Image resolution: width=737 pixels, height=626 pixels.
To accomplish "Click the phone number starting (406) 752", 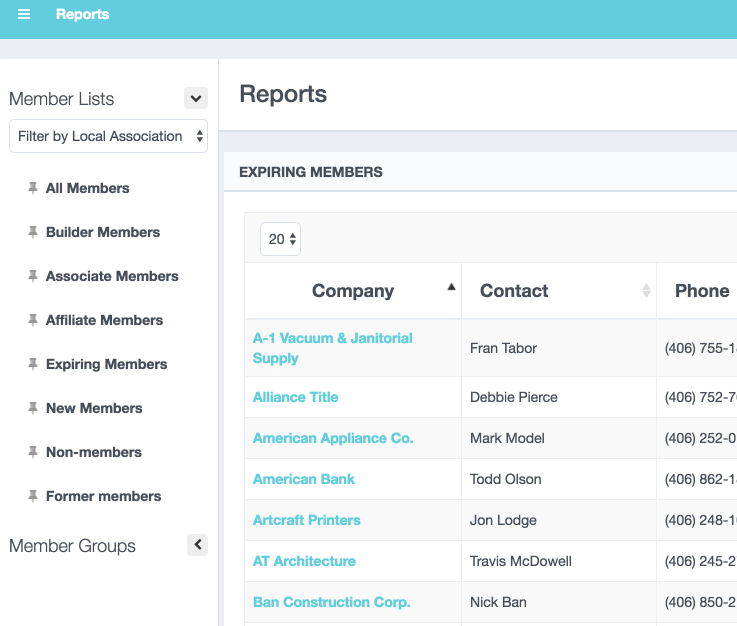I will click(700, 397).
